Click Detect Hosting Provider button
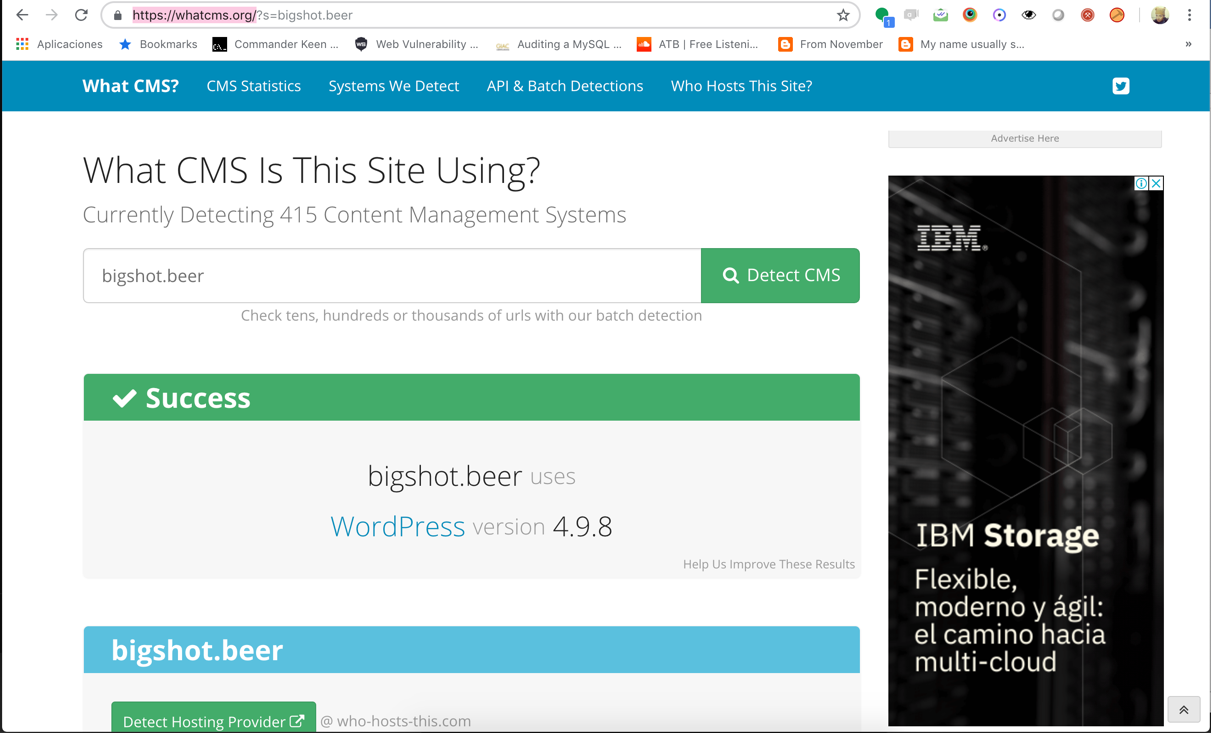This screenshot has height=733, width=1211. click(213, 720)
